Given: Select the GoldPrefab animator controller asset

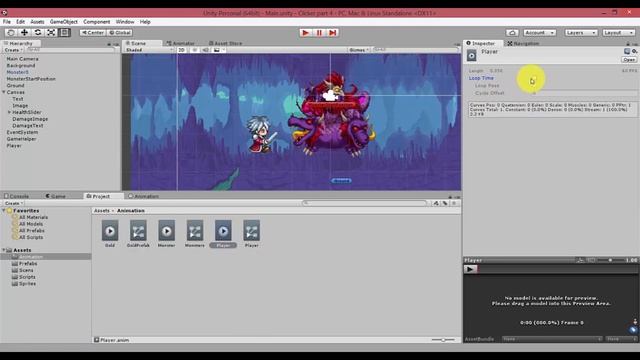Looking at the screenshot, I should (x=138, y=234).
